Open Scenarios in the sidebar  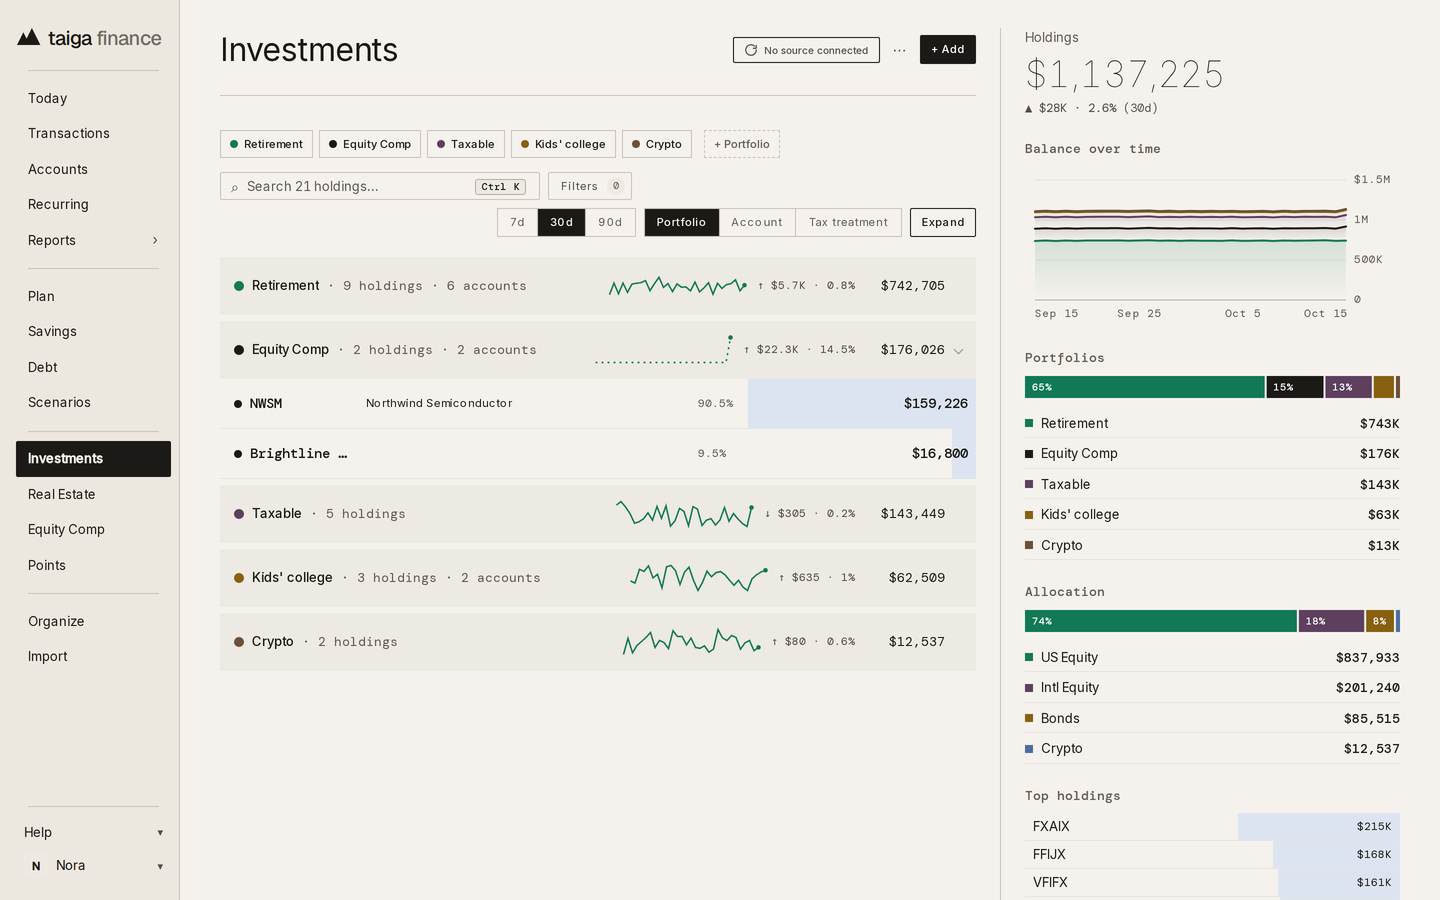(x=59, y=402)
